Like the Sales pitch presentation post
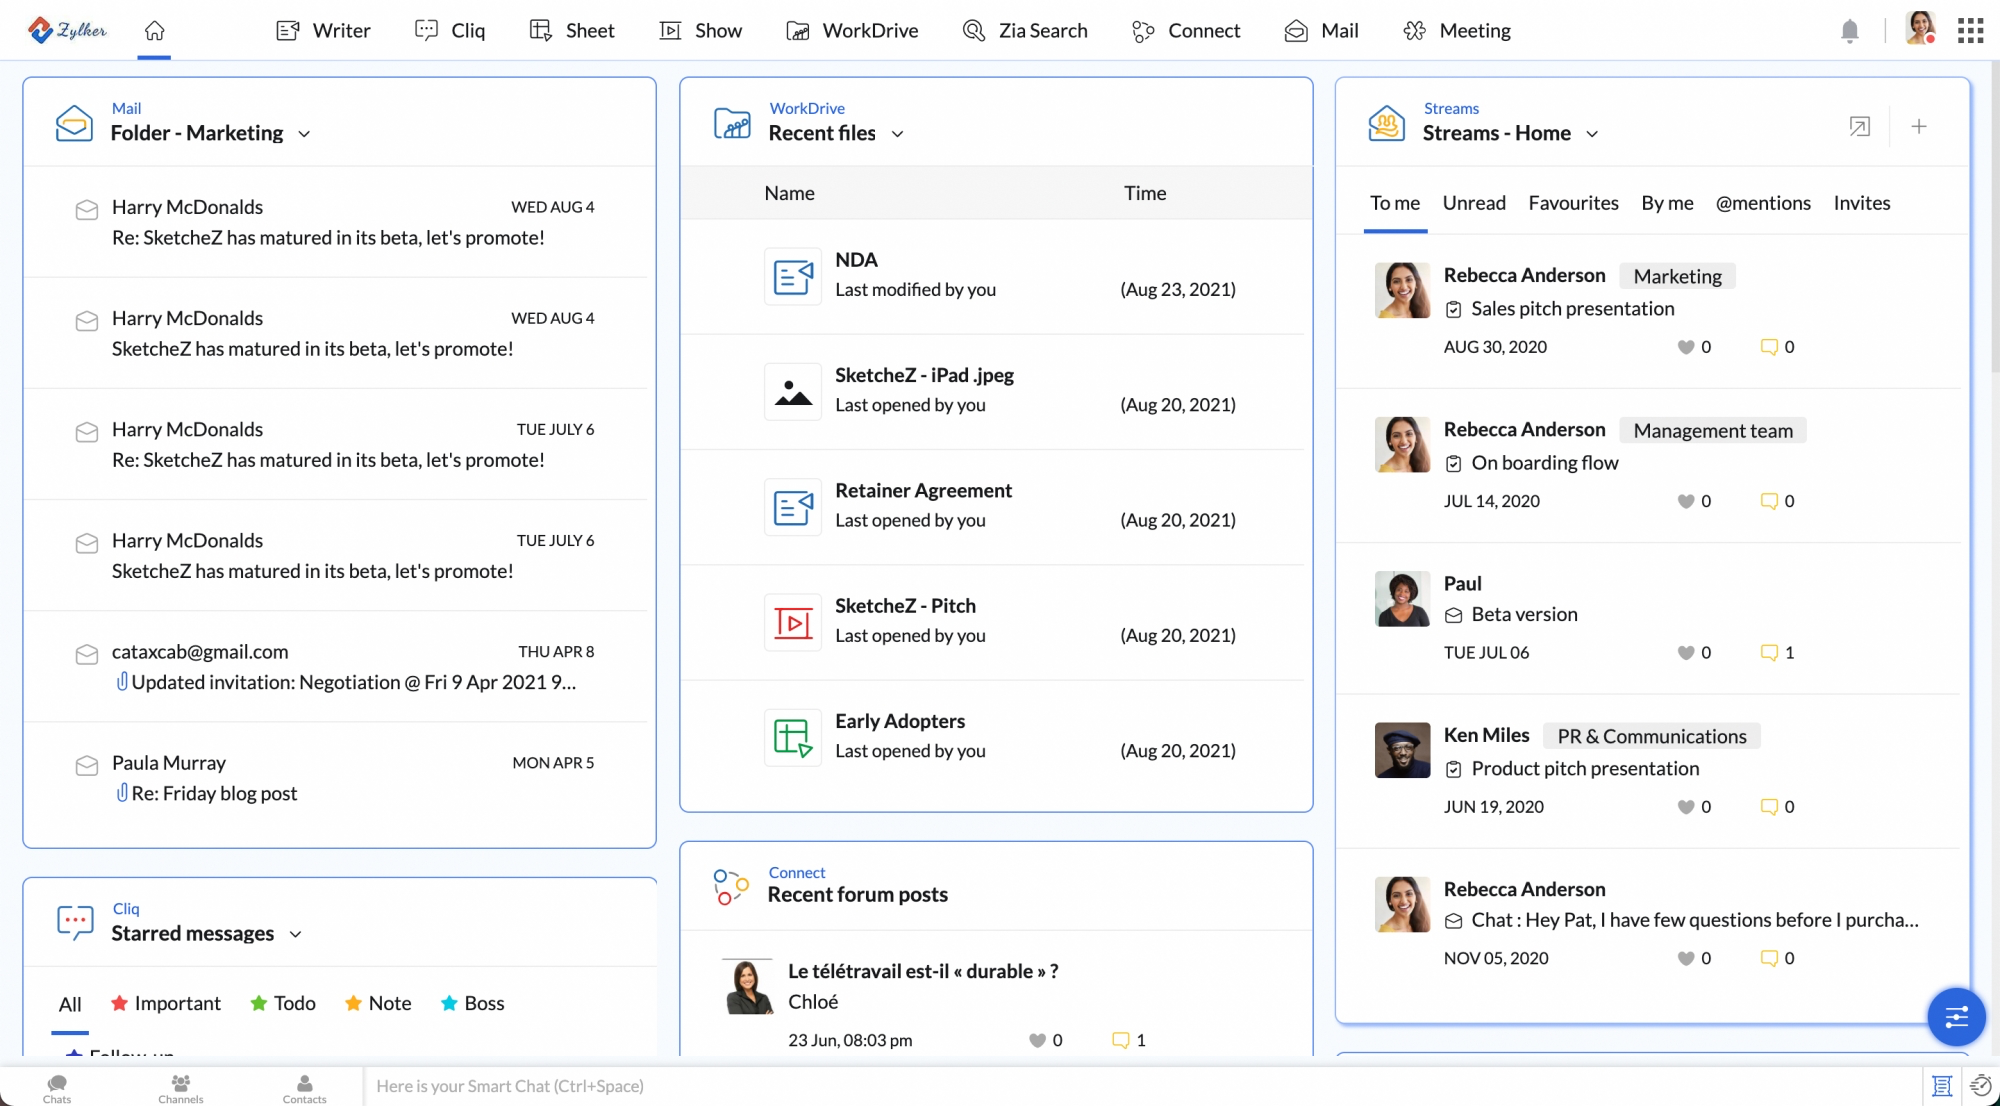2000x1106 pixels. click(1685, 347)
